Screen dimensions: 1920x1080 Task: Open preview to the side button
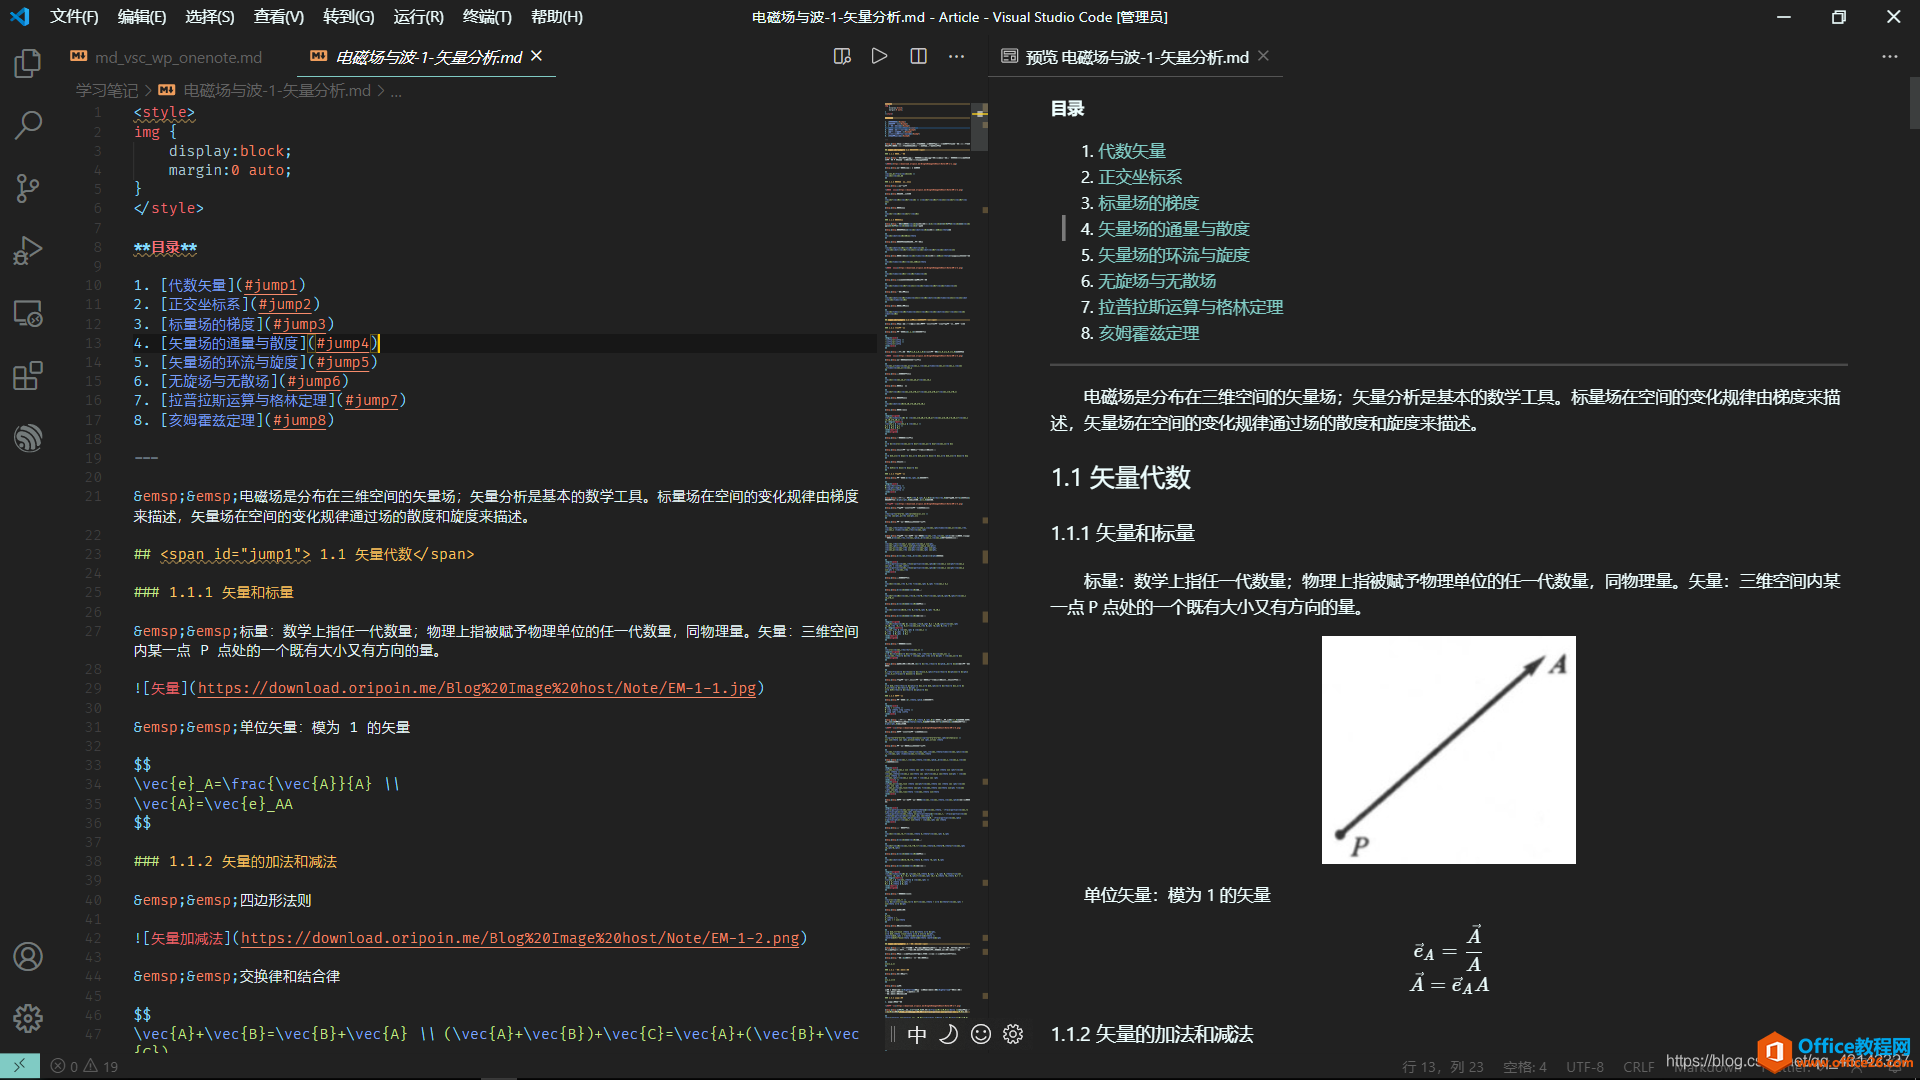coord(842,56)
